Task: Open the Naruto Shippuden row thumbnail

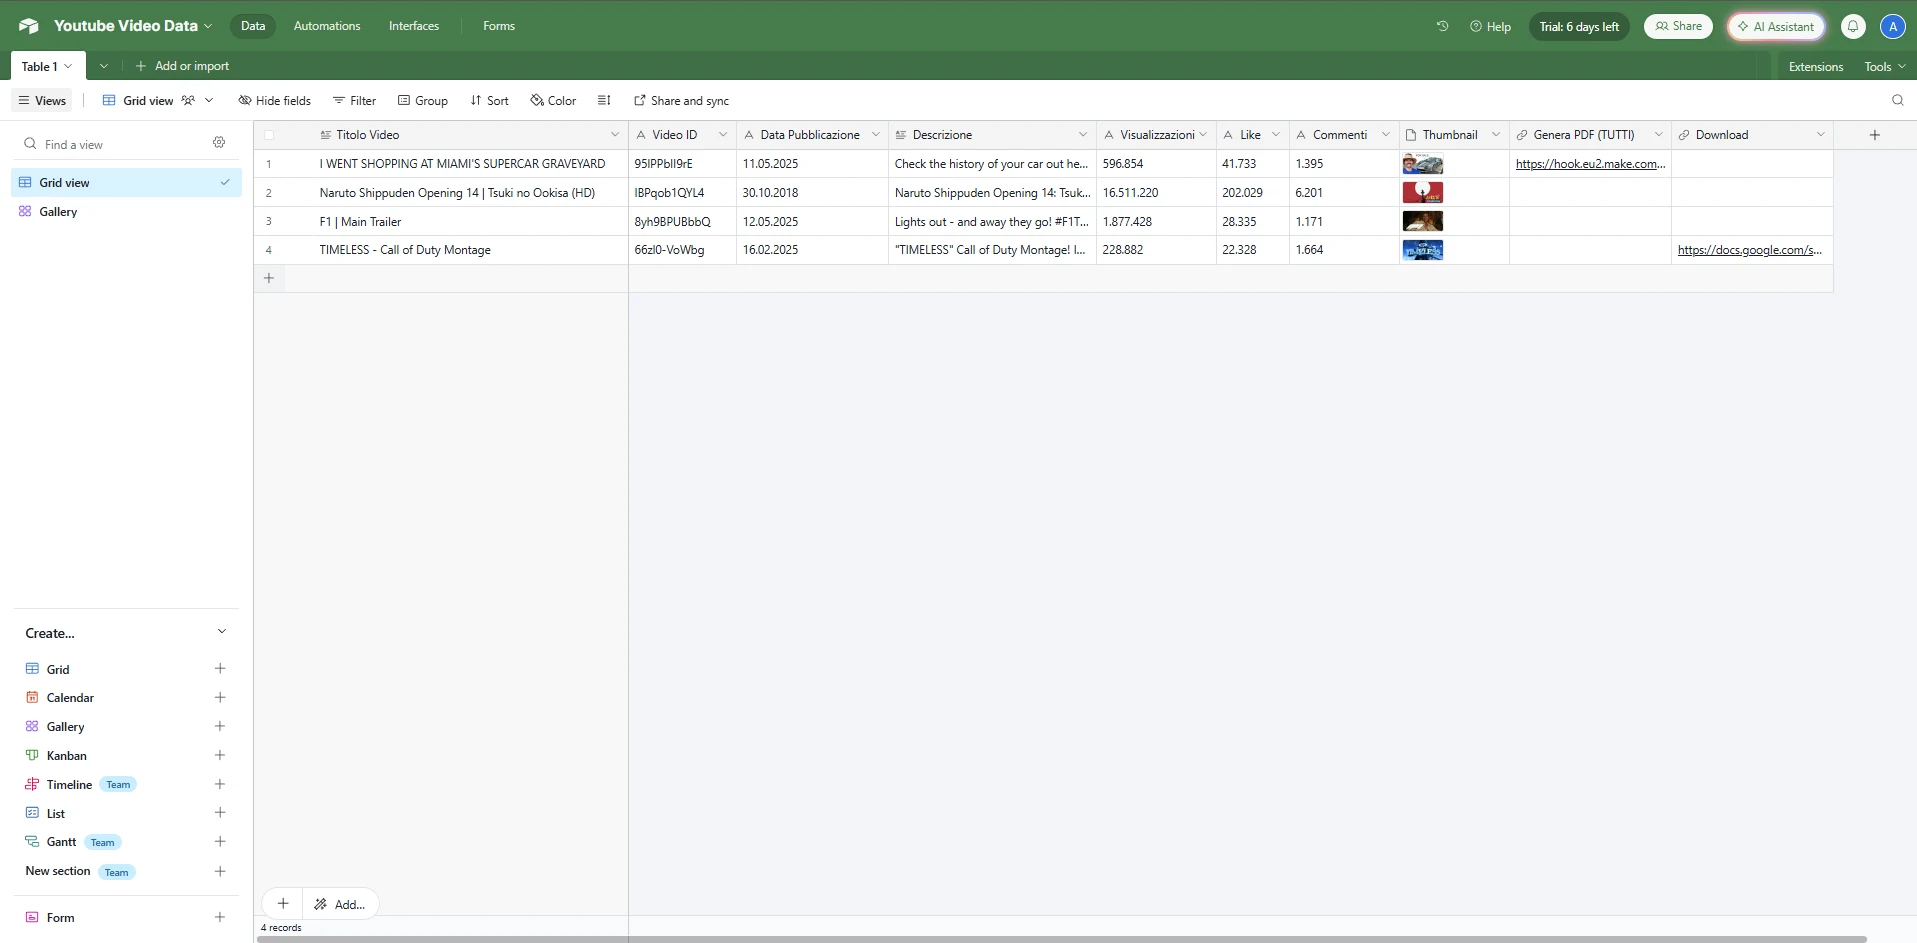Action: (x=1422, y=193)
